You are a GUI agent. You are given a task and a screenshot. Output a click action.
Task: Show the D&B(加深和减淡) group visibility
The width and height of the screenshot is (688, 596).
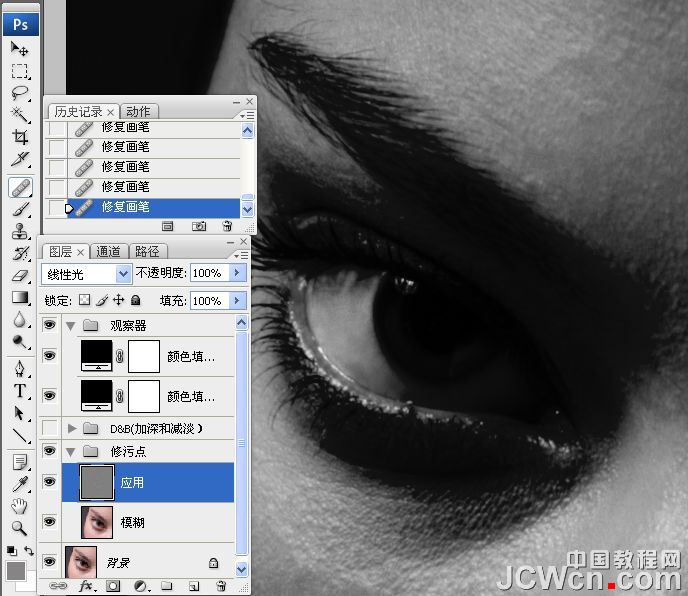(x=51, y=428)
